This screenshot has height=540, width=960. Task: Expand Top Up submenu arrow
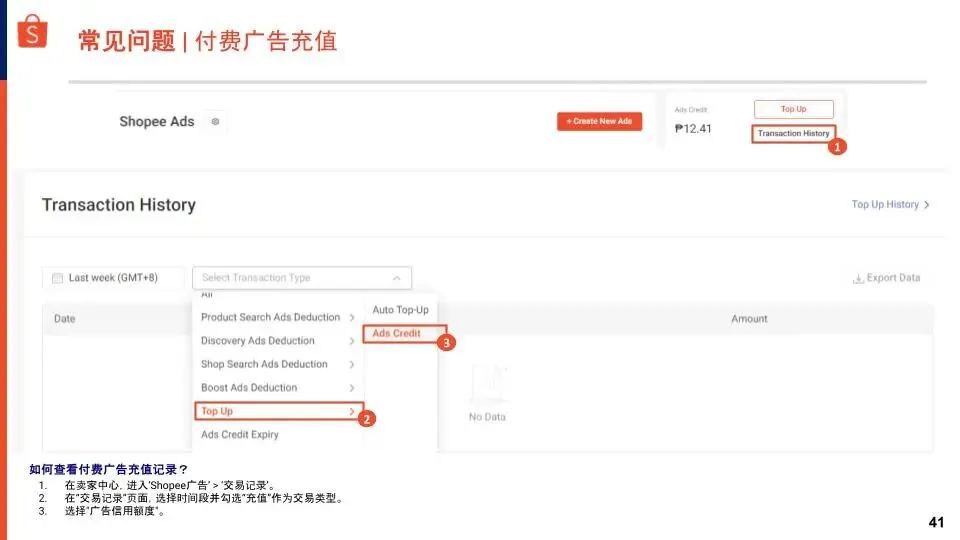pyautogui.click(x=352, y=411)
